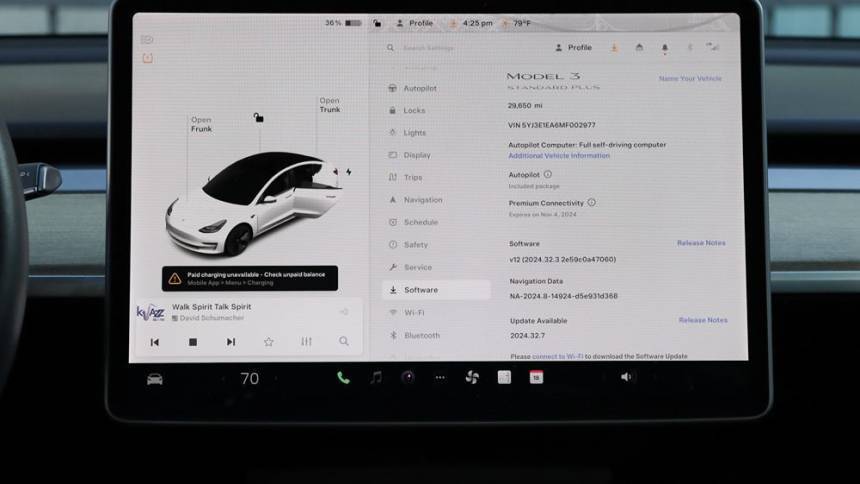Tap the white Model 3 car image
Screen dimensions: 860x484
[254, 204]
